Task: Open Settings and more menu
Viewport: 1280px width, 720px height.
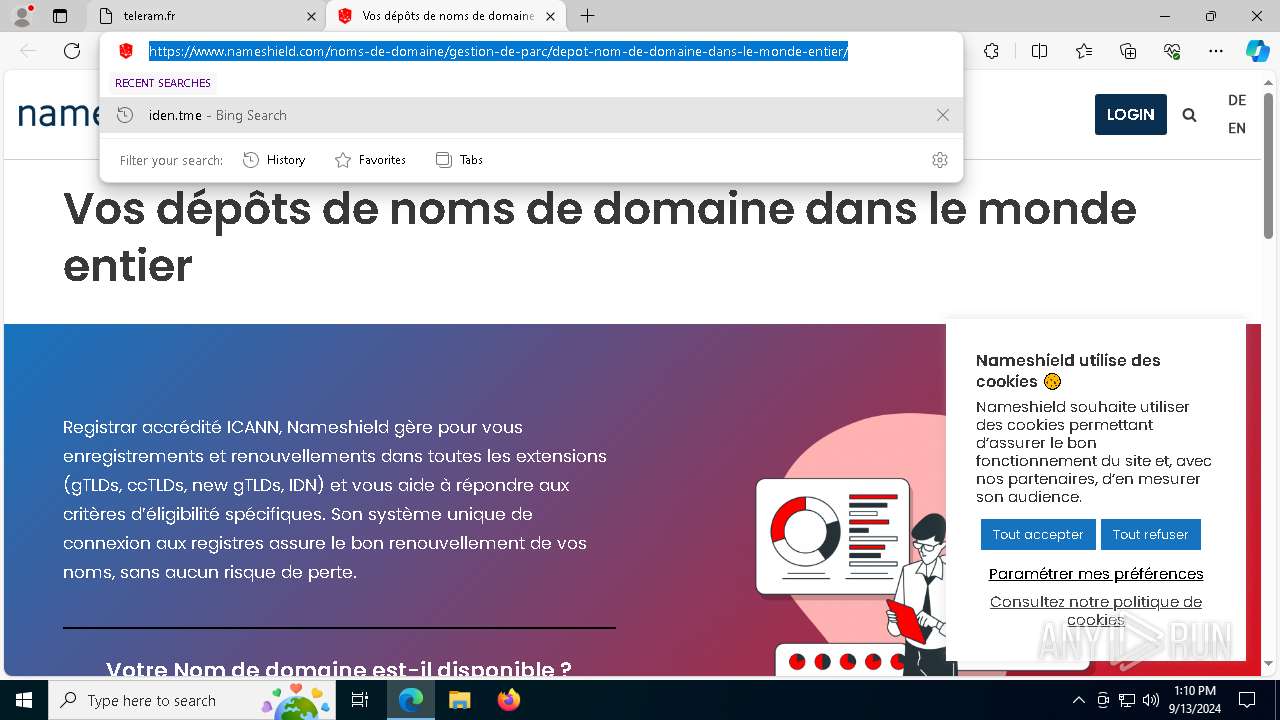Action: pos(1216,51)
